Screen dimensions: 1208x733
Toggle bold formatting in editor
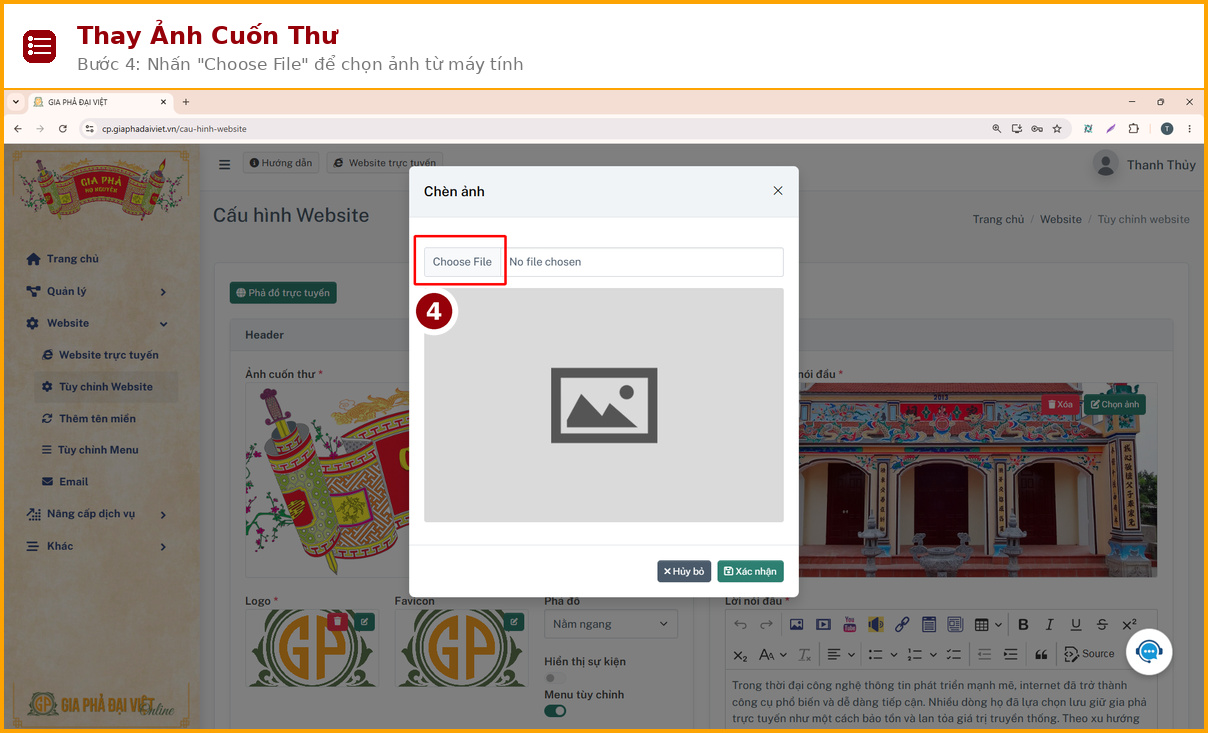pos(1023,625)
